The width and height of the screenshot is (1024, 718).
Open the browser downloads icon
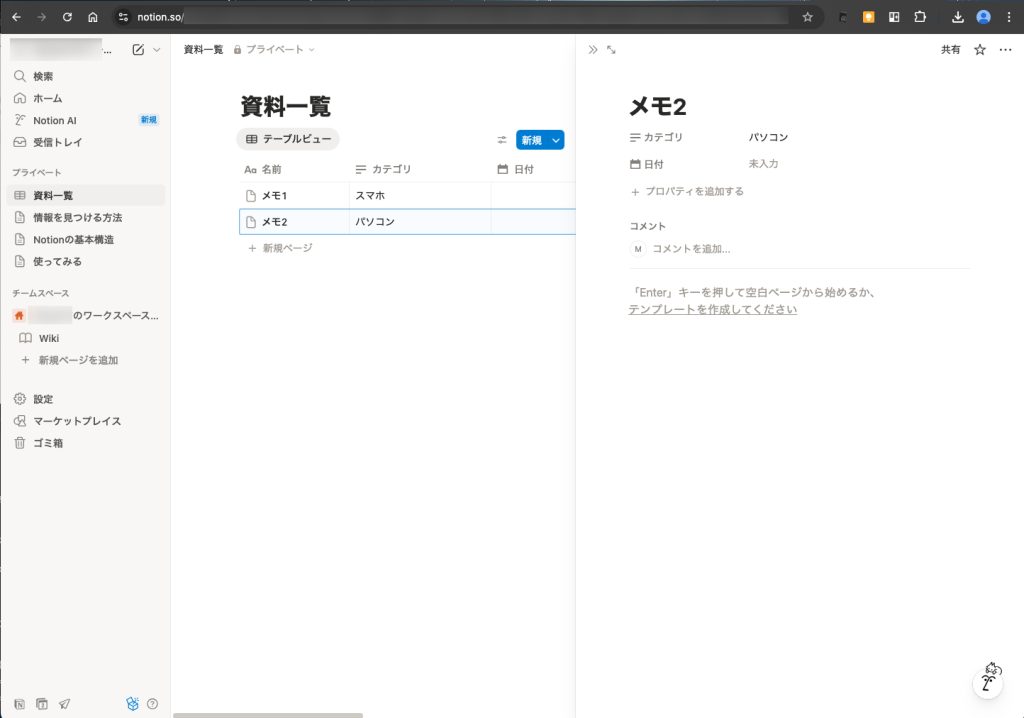pyautogui.click(x=957, y=17)
